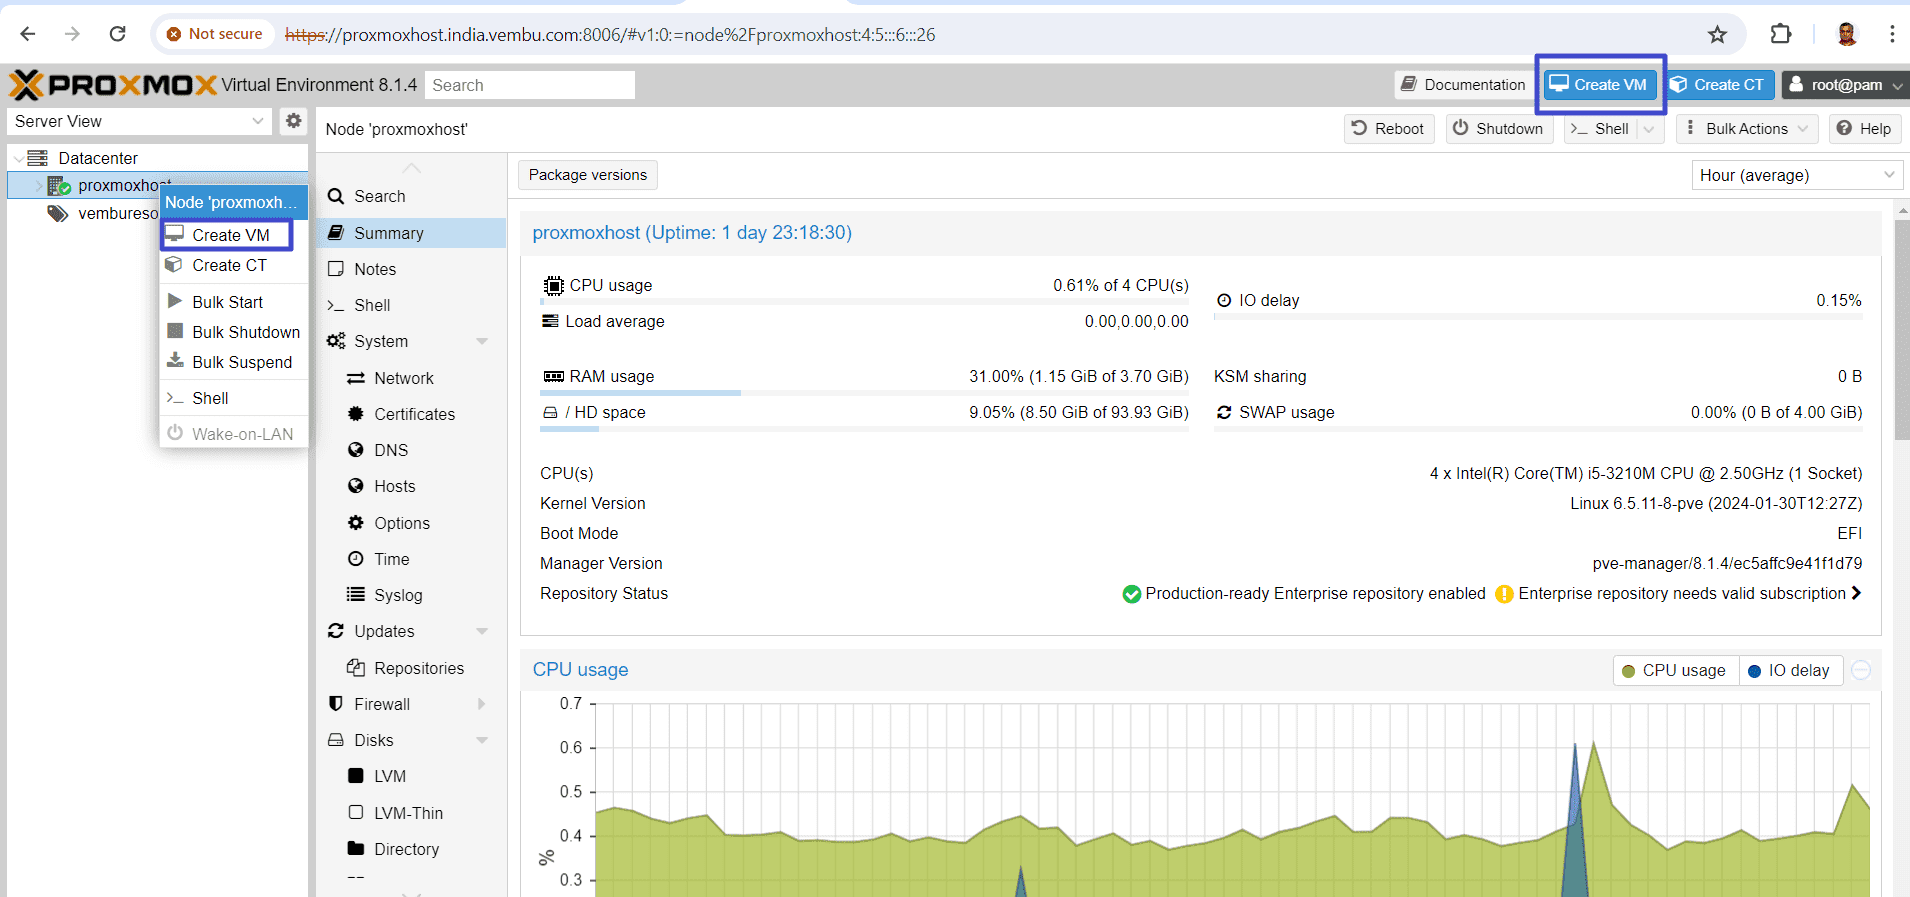
Task: Collapse the Disks section arrow
Action: coord(482,740)
